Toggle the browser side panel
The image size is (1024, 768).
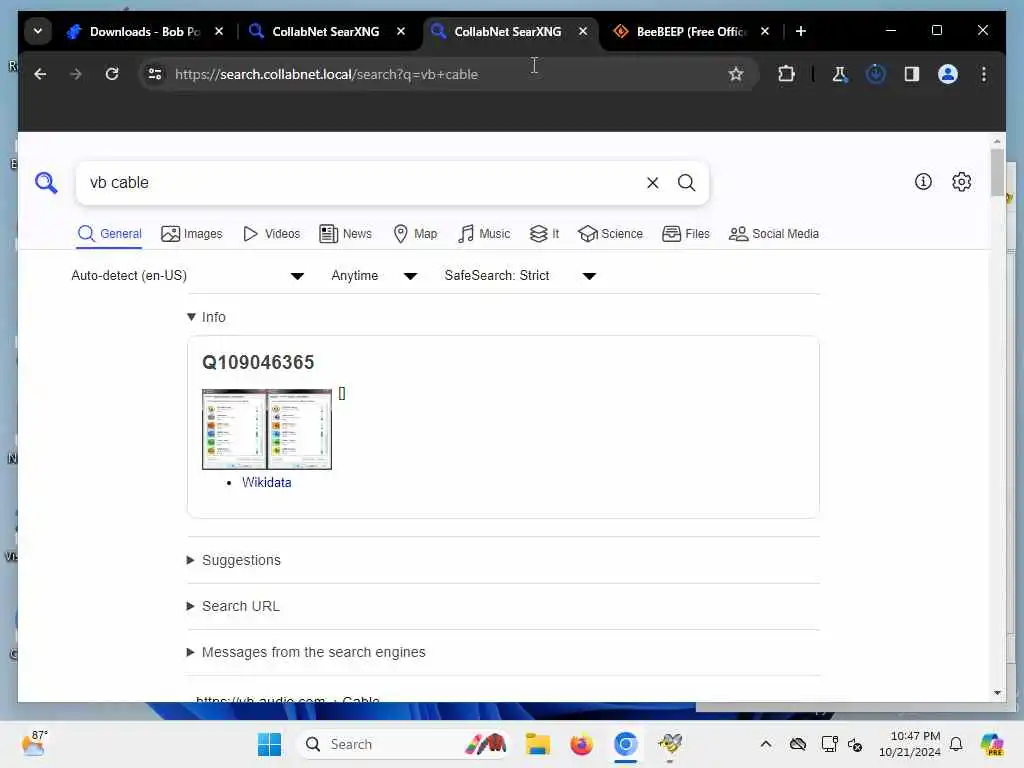click(x=912, y=74)
